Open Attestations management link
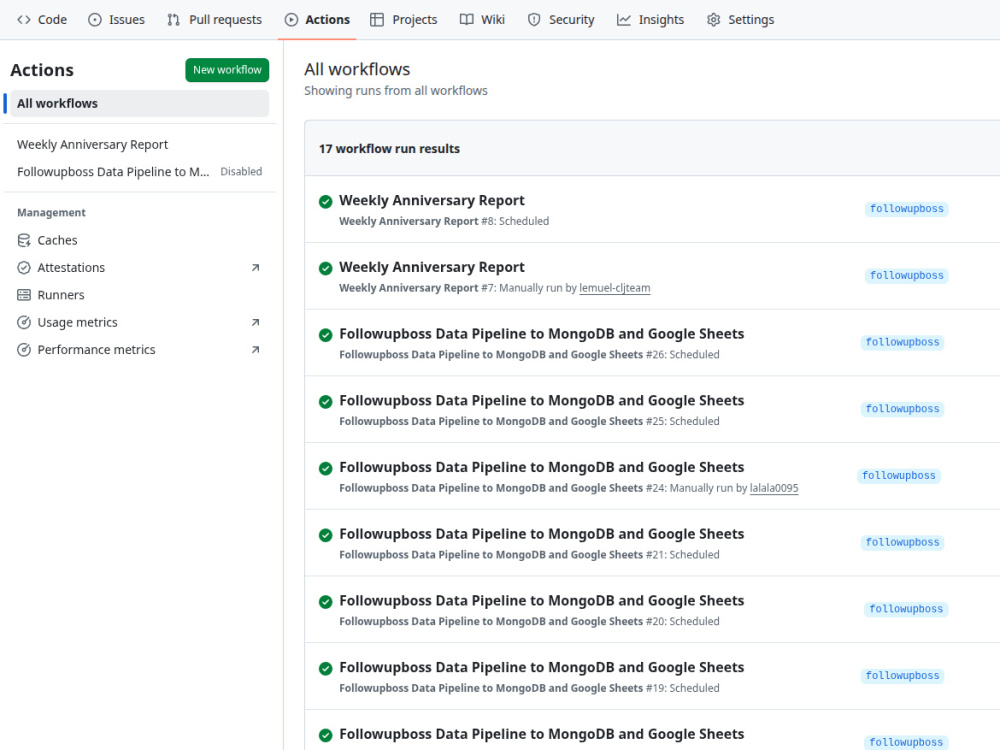 (x=71, y=268)
